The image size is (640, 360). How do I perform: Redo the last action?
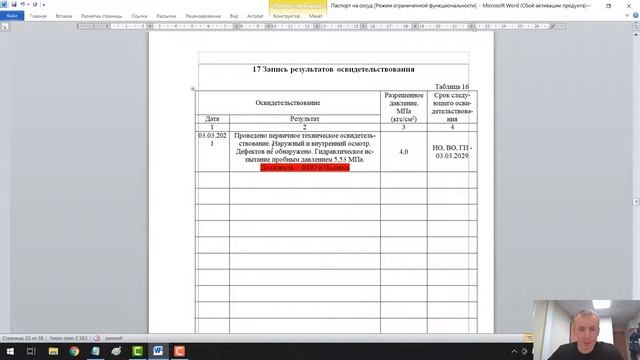(x=35, y=4)
